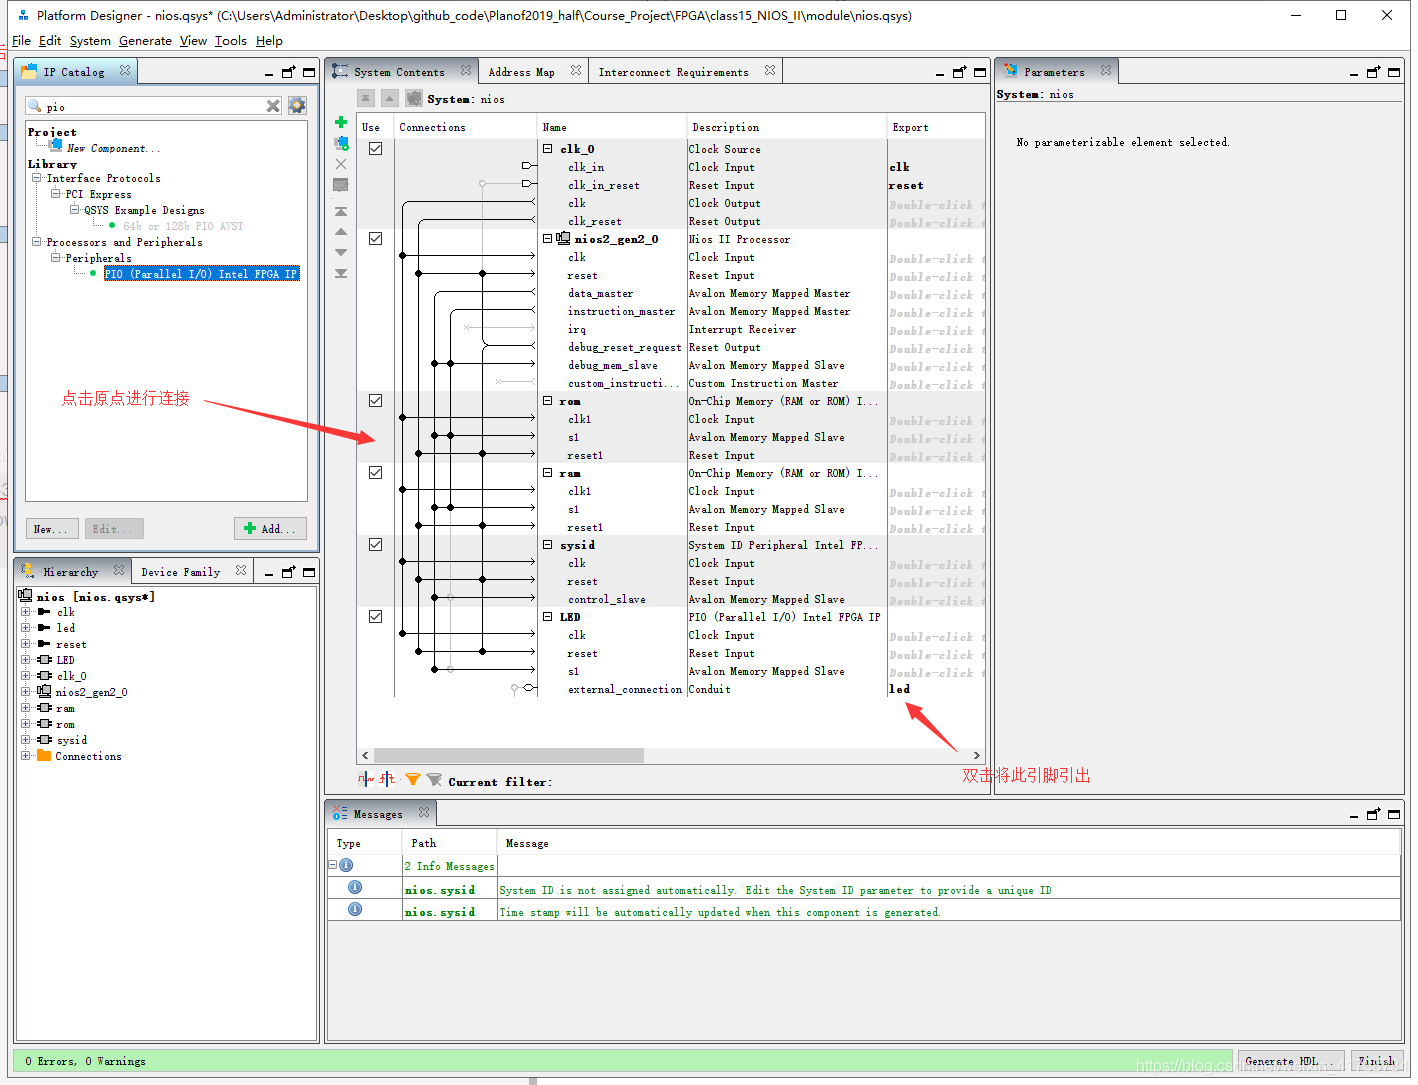Screen dimensions: 1418x1085
Task: Click the IP Catalog search field
Action: coord(154,106)
